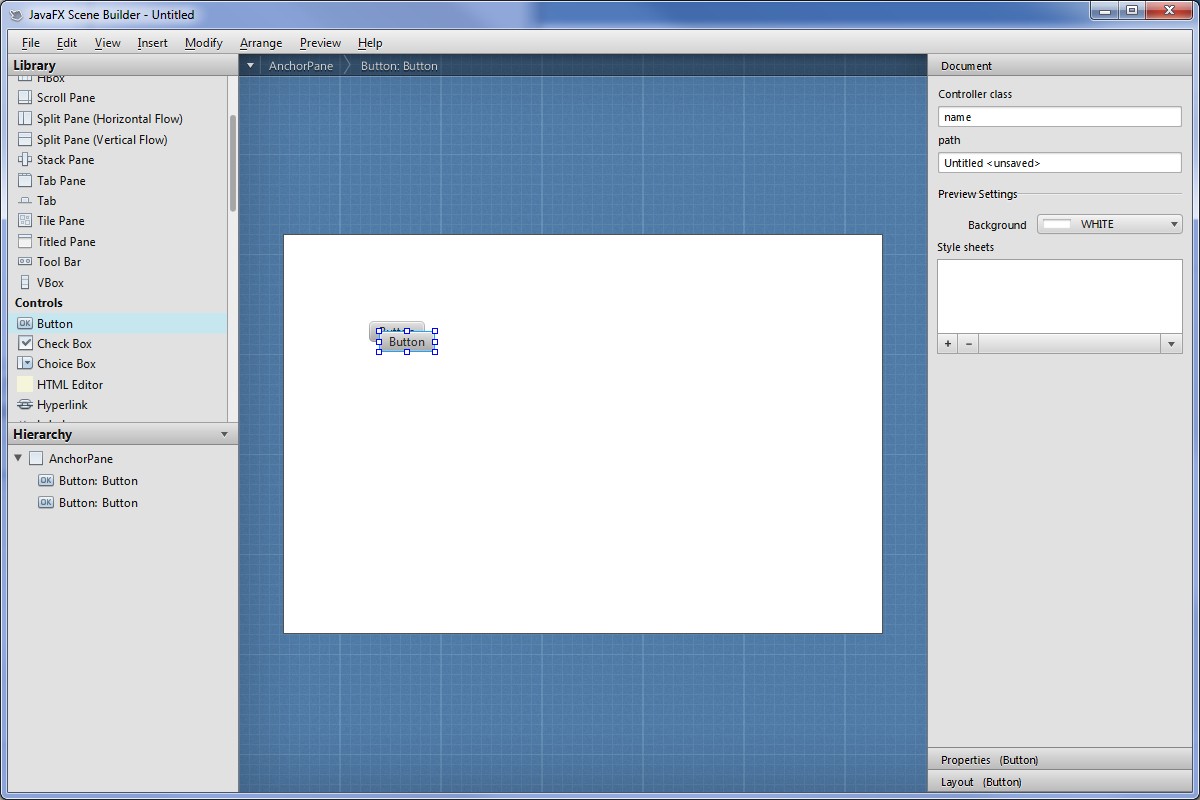Screen dimensions: 1200x800
Task: Click the Hyperlink control icon
Action: tap(25, 405)
